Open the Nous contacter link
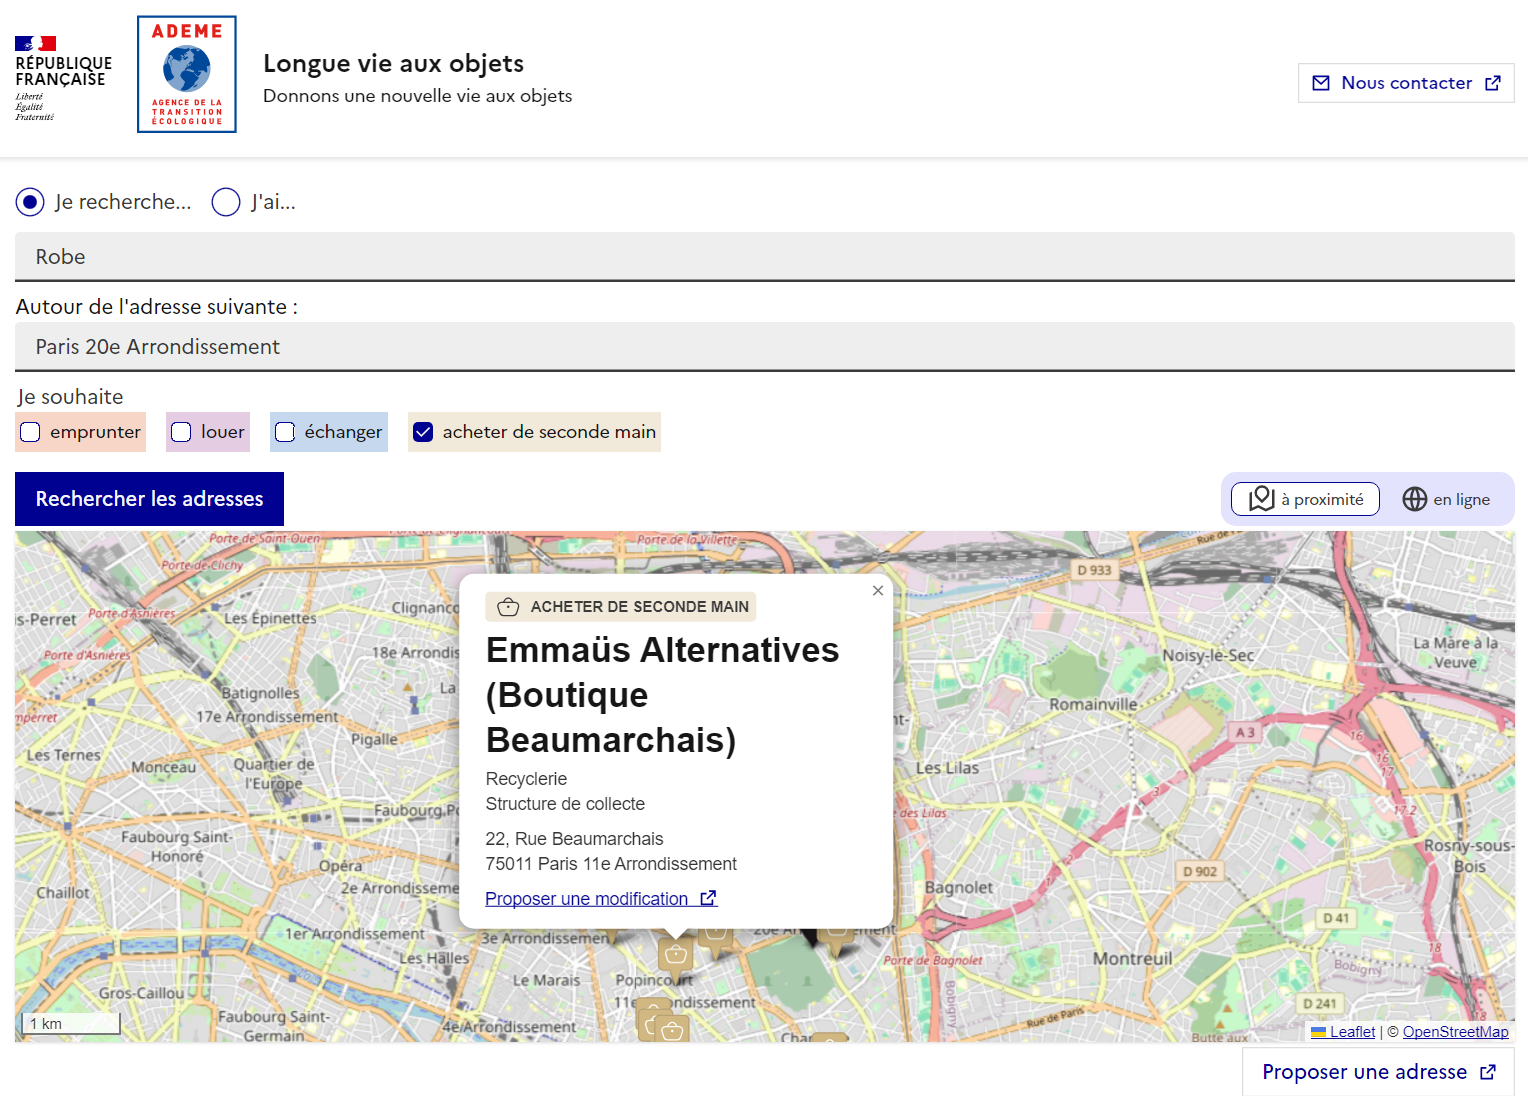This screenshot has height=1096, width=1528. [x=1406, y=83]
